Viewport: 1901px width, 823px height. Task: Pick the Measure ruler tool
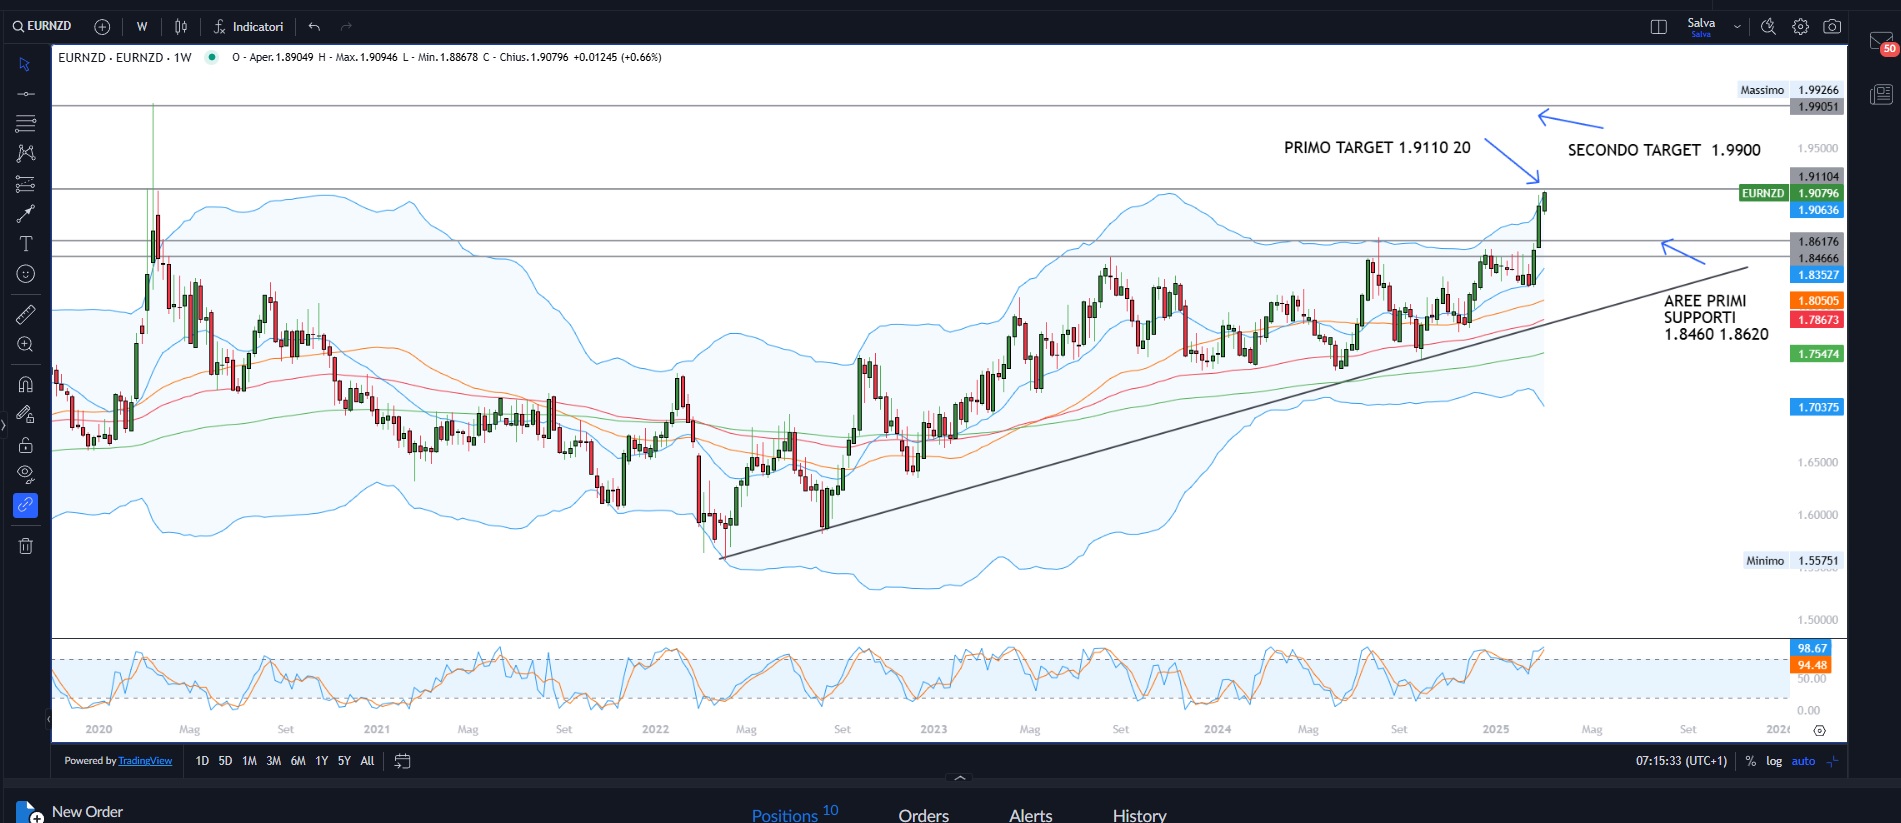tap(26, 314)
